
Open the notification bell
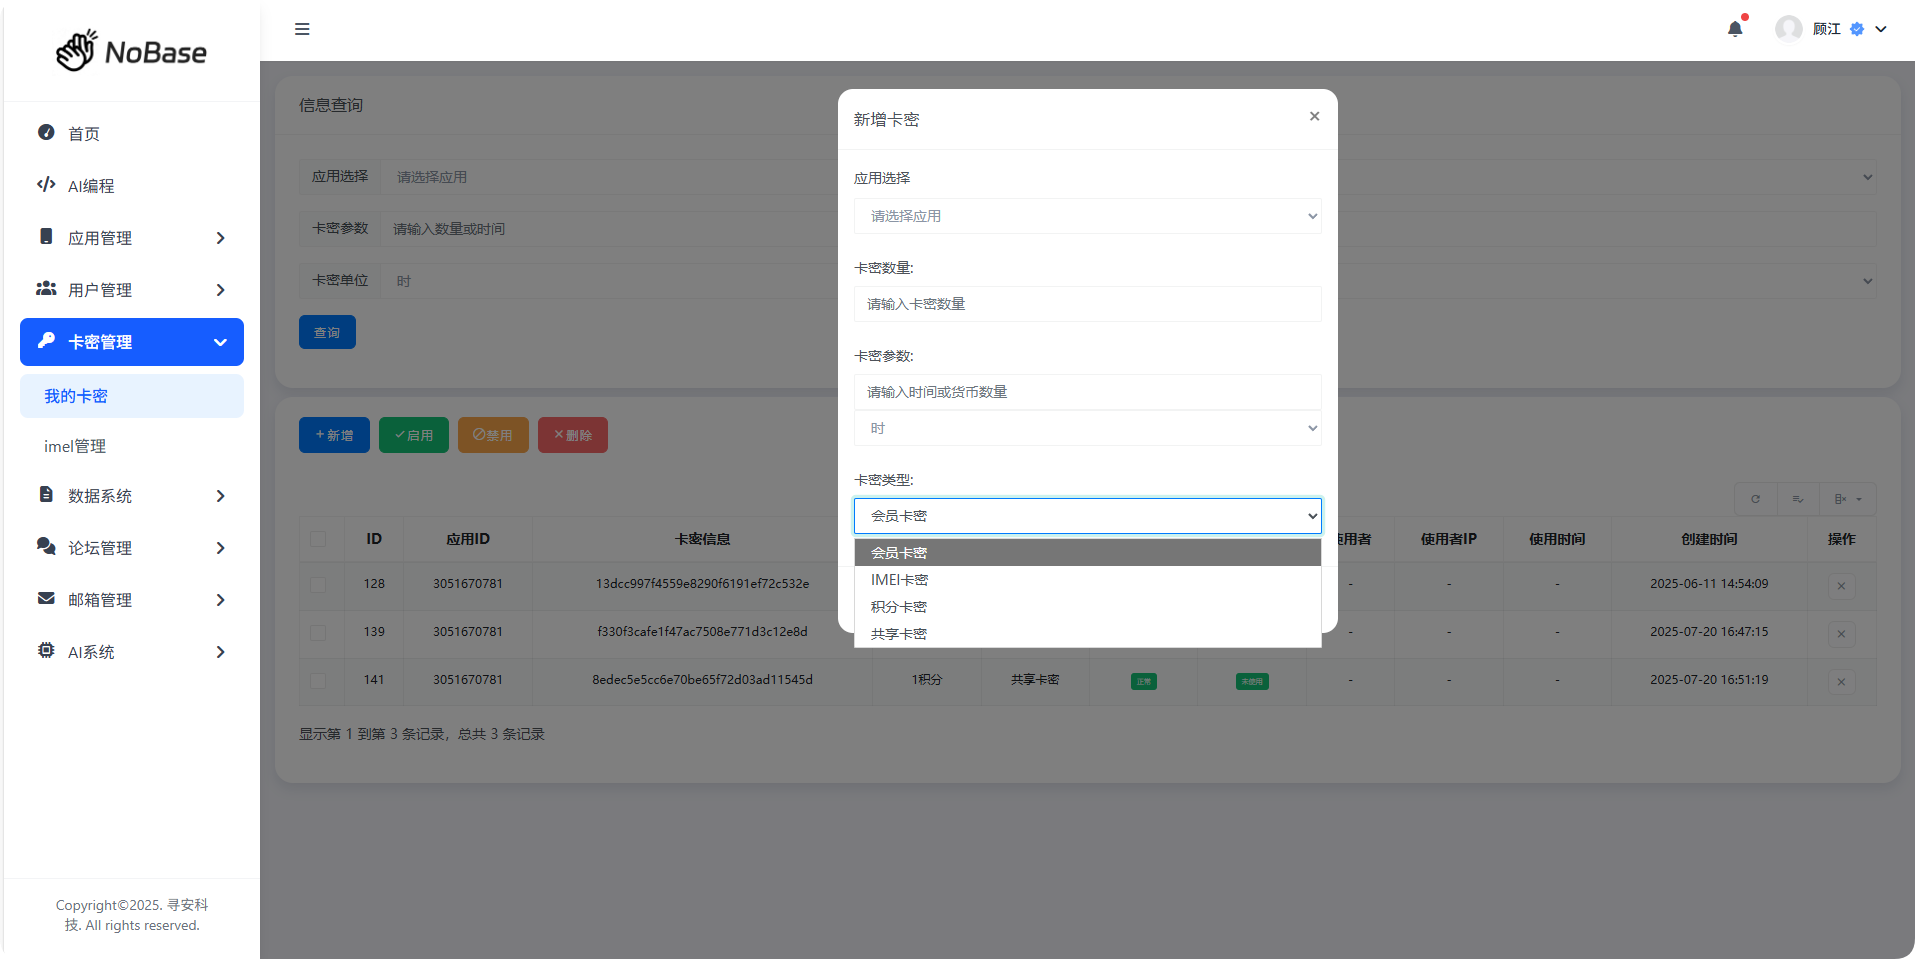(x=1735, y=29)
